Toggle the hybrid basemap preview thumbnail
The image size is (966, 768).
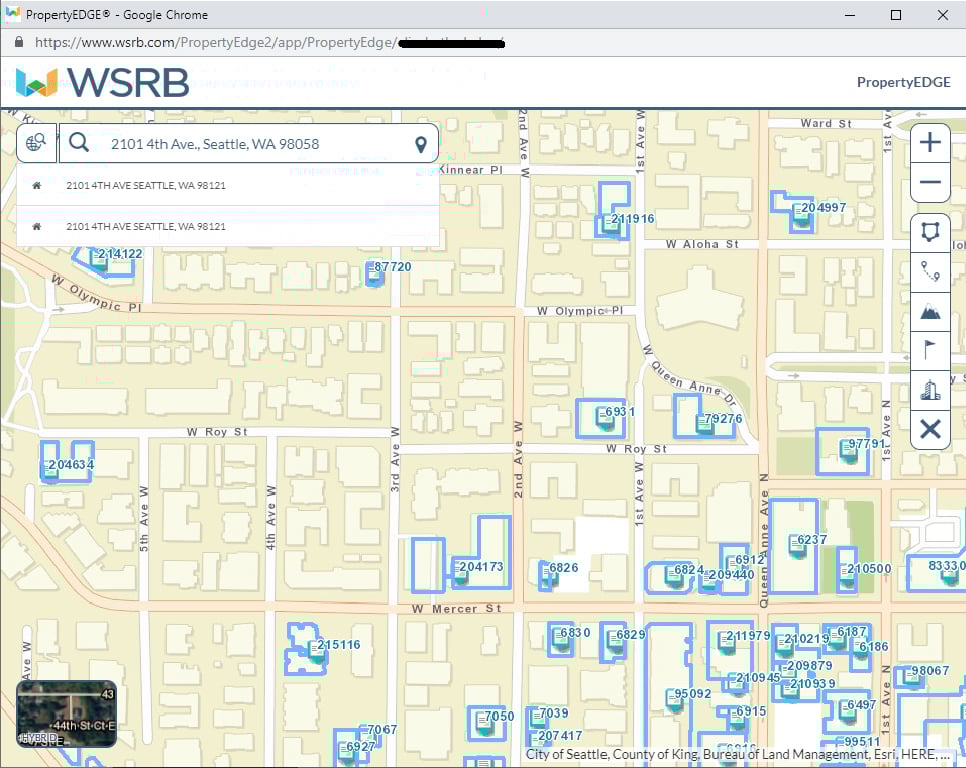click(66, 712)
